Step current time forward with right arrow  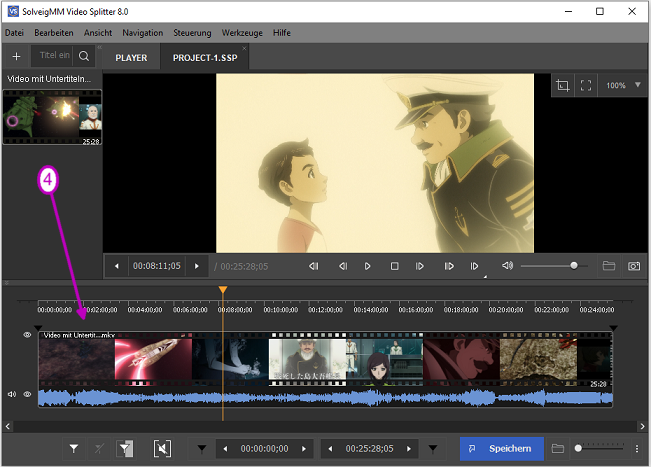point(197,266)
